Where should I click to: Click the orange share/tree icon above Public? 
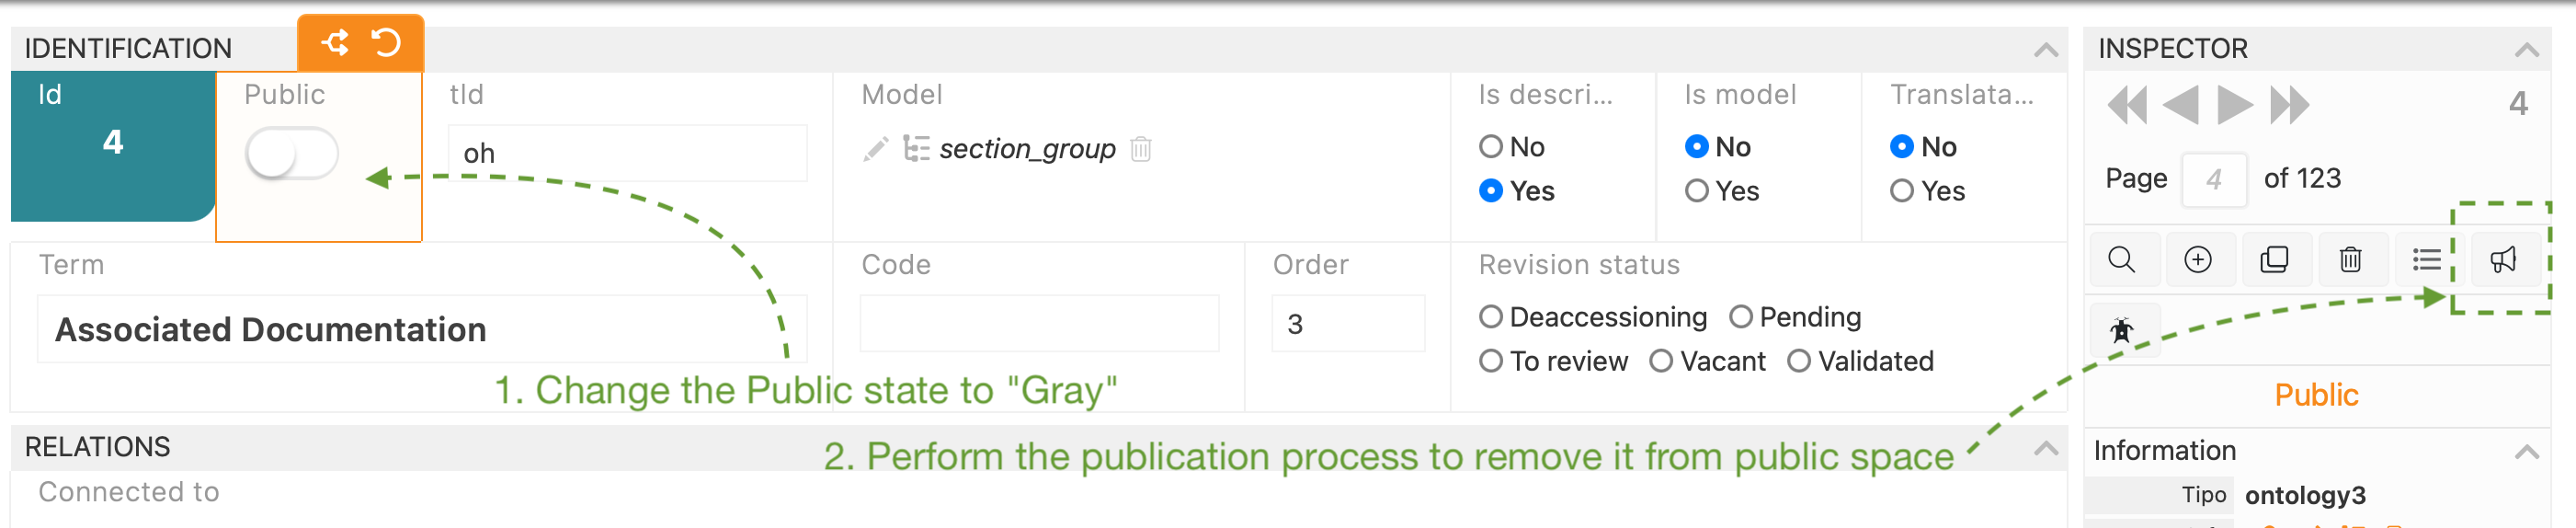click(335, 43)
